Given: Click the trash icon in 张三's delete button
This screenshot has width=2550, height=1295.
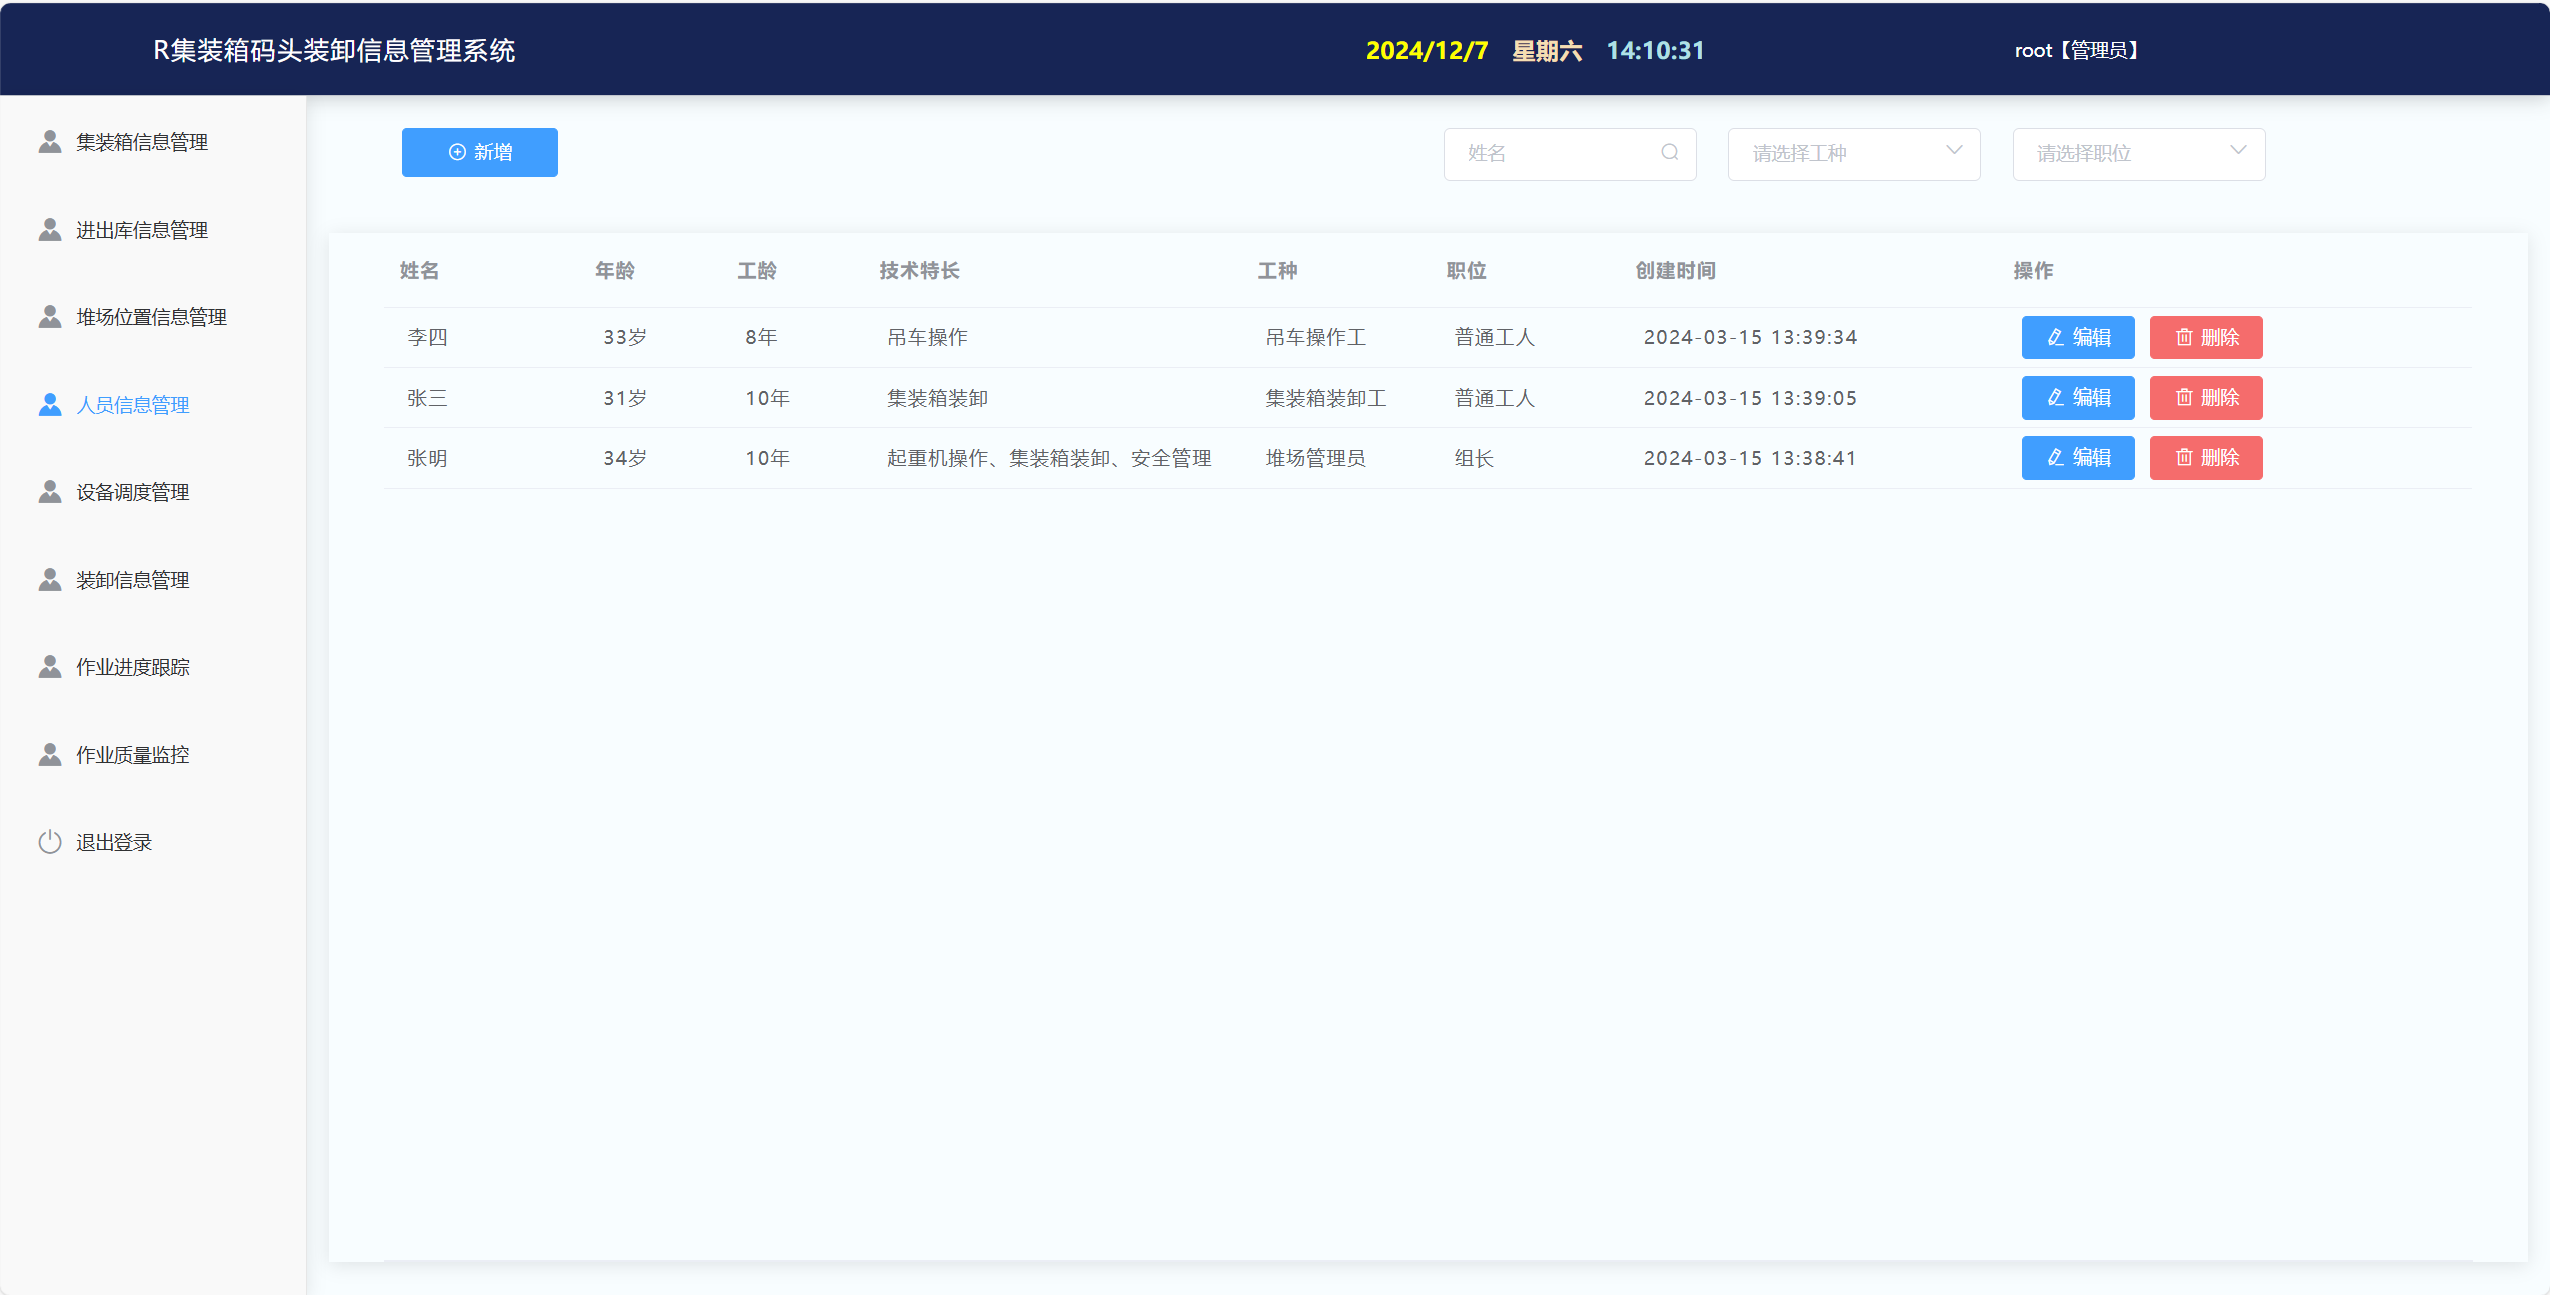Looking at the screenshot, I should tap(2184, 397).
